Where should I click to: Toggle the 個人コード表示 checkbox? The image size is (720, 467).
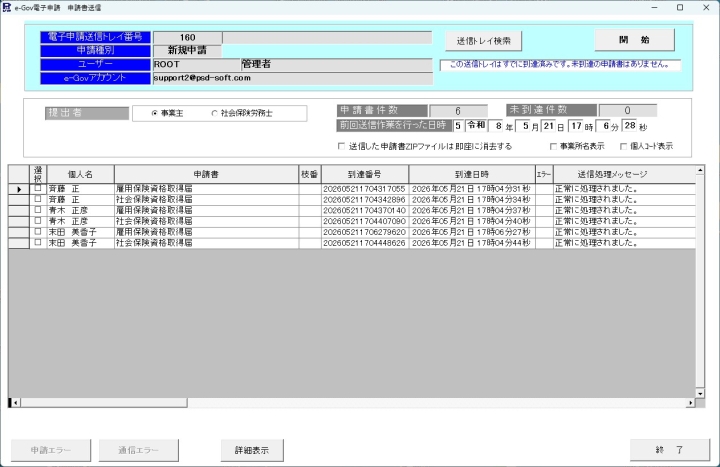pyautogui.click(x=623, y=146)
